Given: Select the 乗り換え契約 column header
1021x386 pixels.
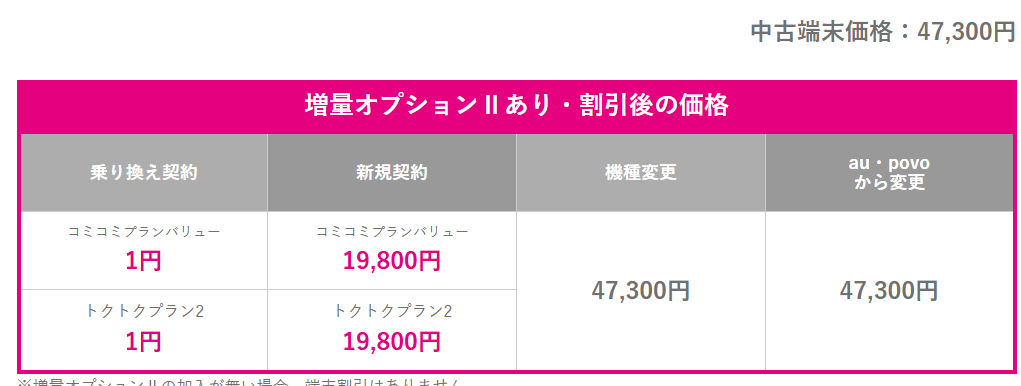Looking at the screenshot, I should (x=144, y=172).
